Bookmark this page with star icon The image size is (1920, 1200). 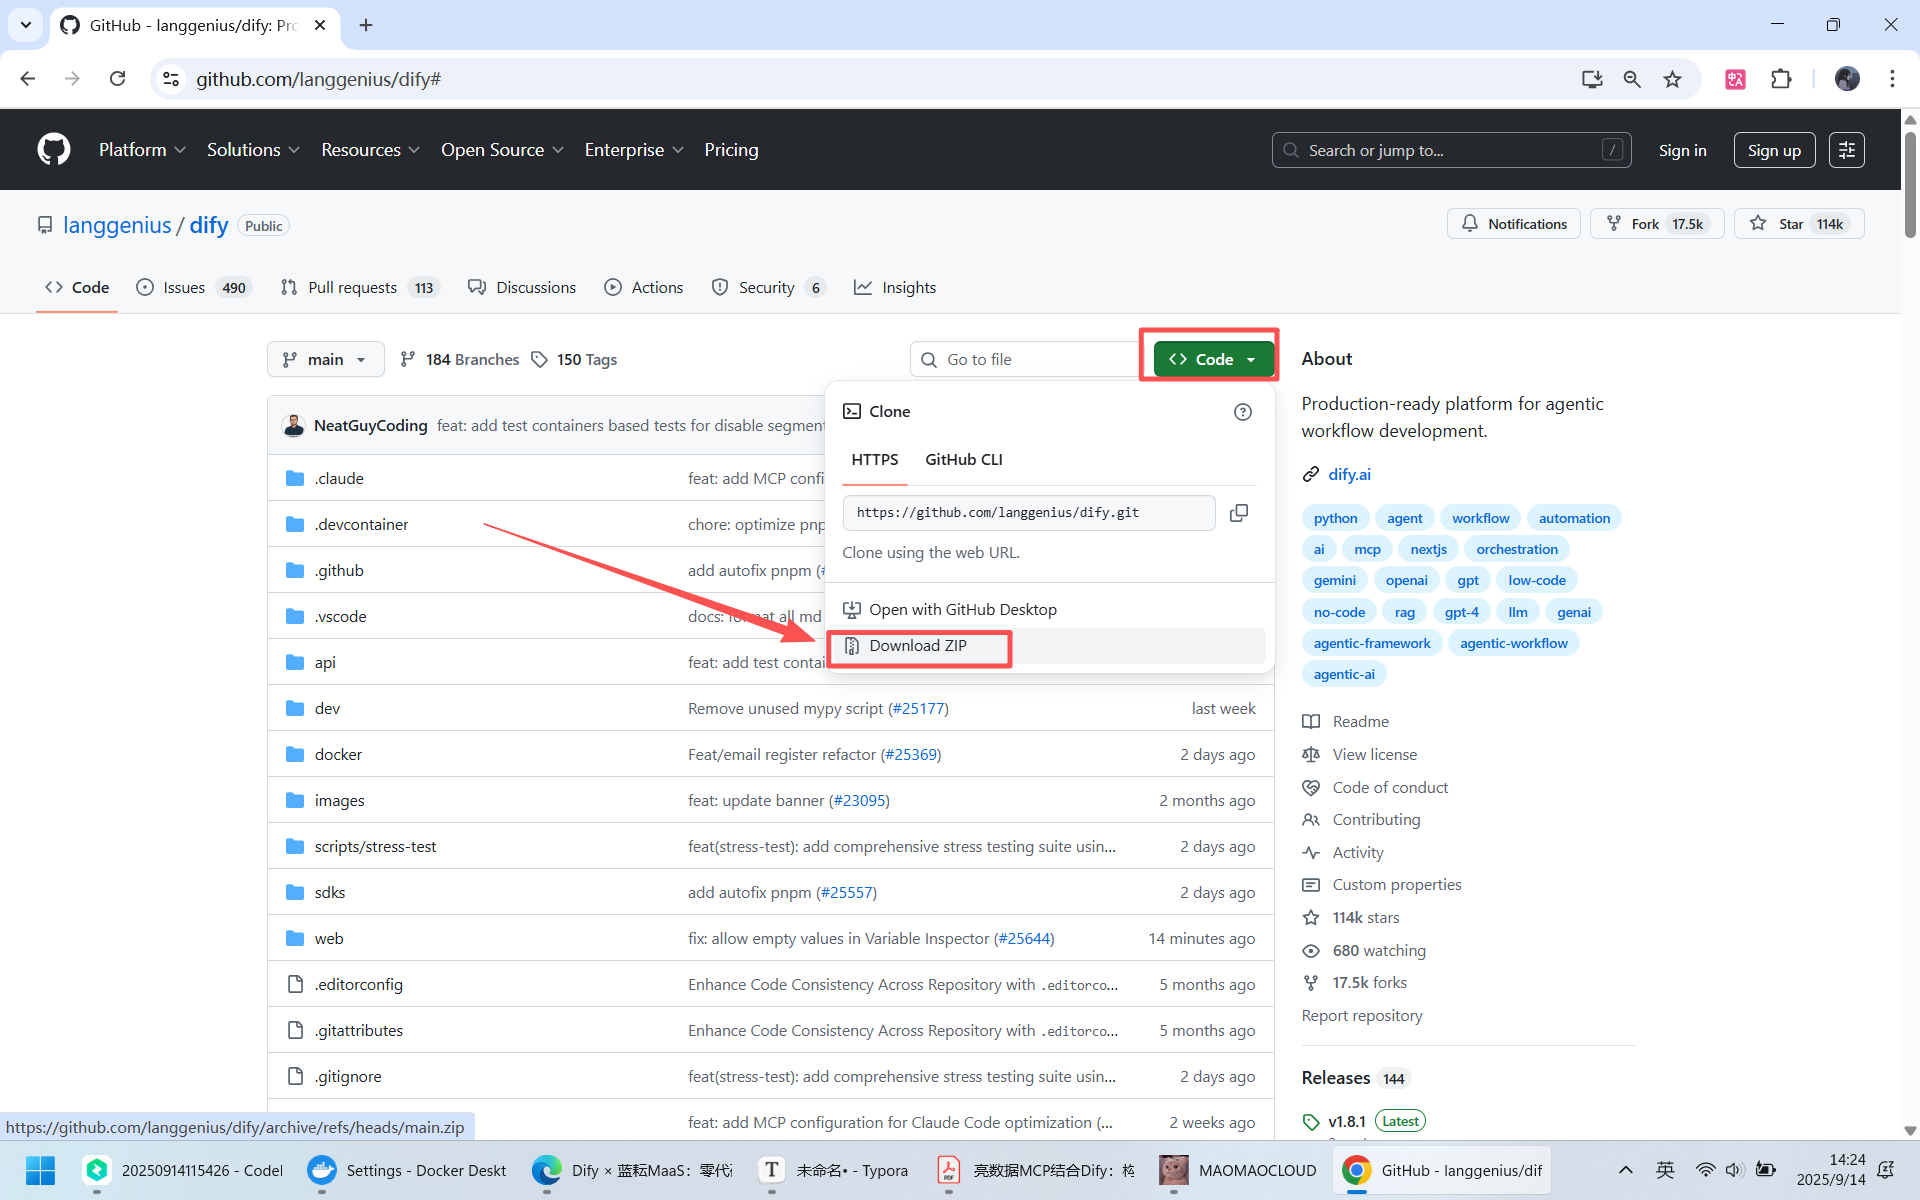click(1672, 79)
